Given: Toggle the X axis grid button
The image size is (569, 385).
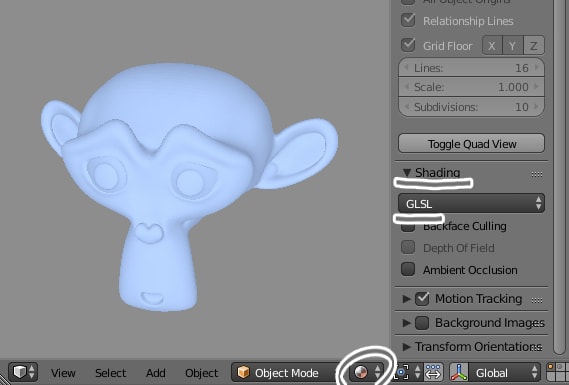Looking at the screenshot, I should [492, 46].
